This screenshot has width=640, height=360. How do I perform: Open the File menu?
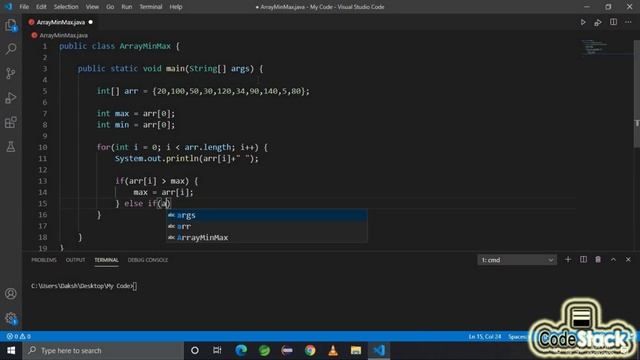pyautogui.click(x=24, y=7)
